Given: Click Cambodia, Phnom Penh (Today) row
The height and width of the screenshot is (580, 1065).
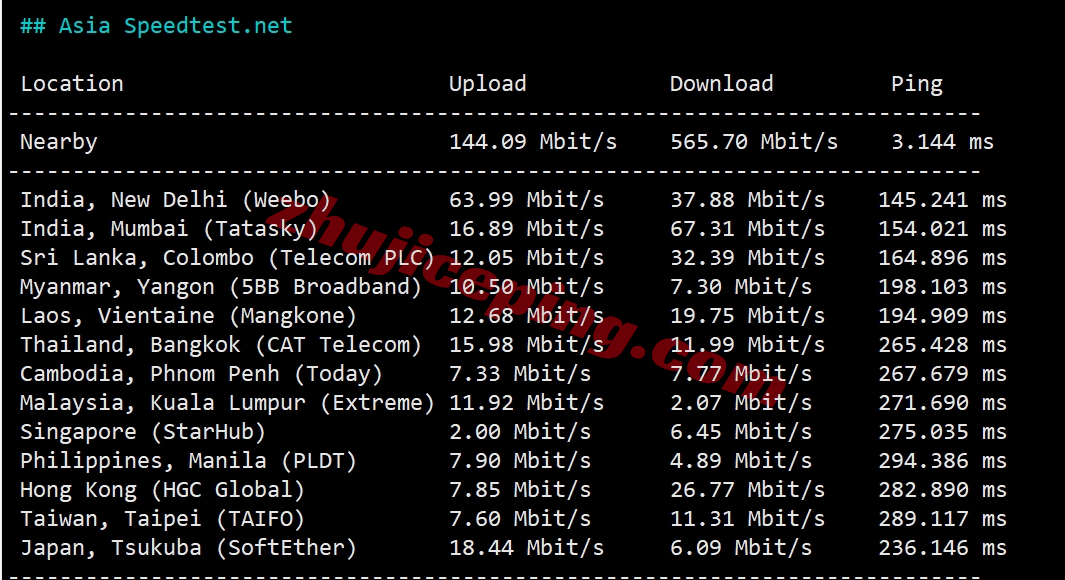Looking at the screenshot, I should [513, 374].
